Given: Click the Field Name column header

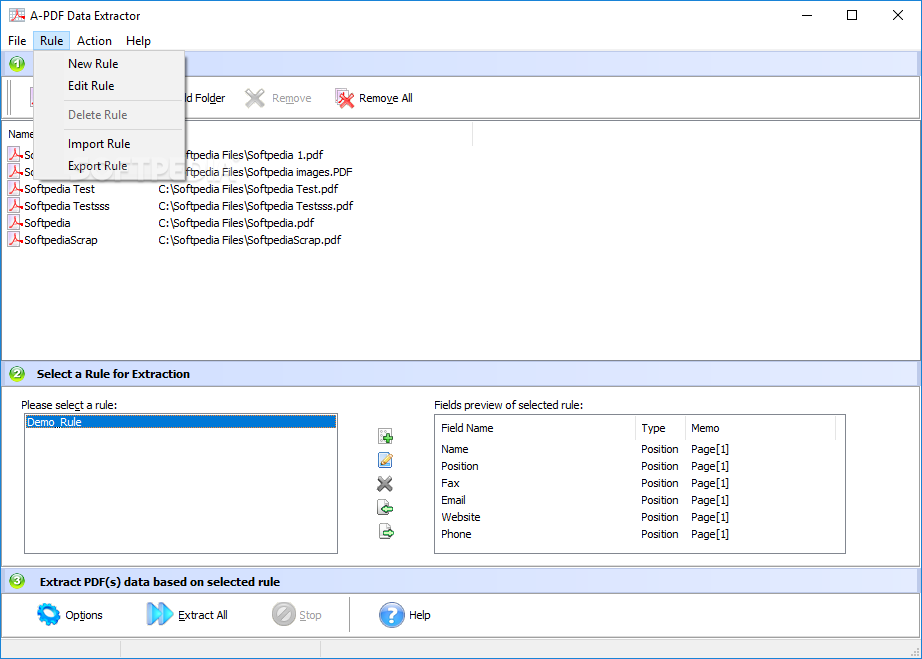Looking at the screenshot, I should [x=535, y=428].
